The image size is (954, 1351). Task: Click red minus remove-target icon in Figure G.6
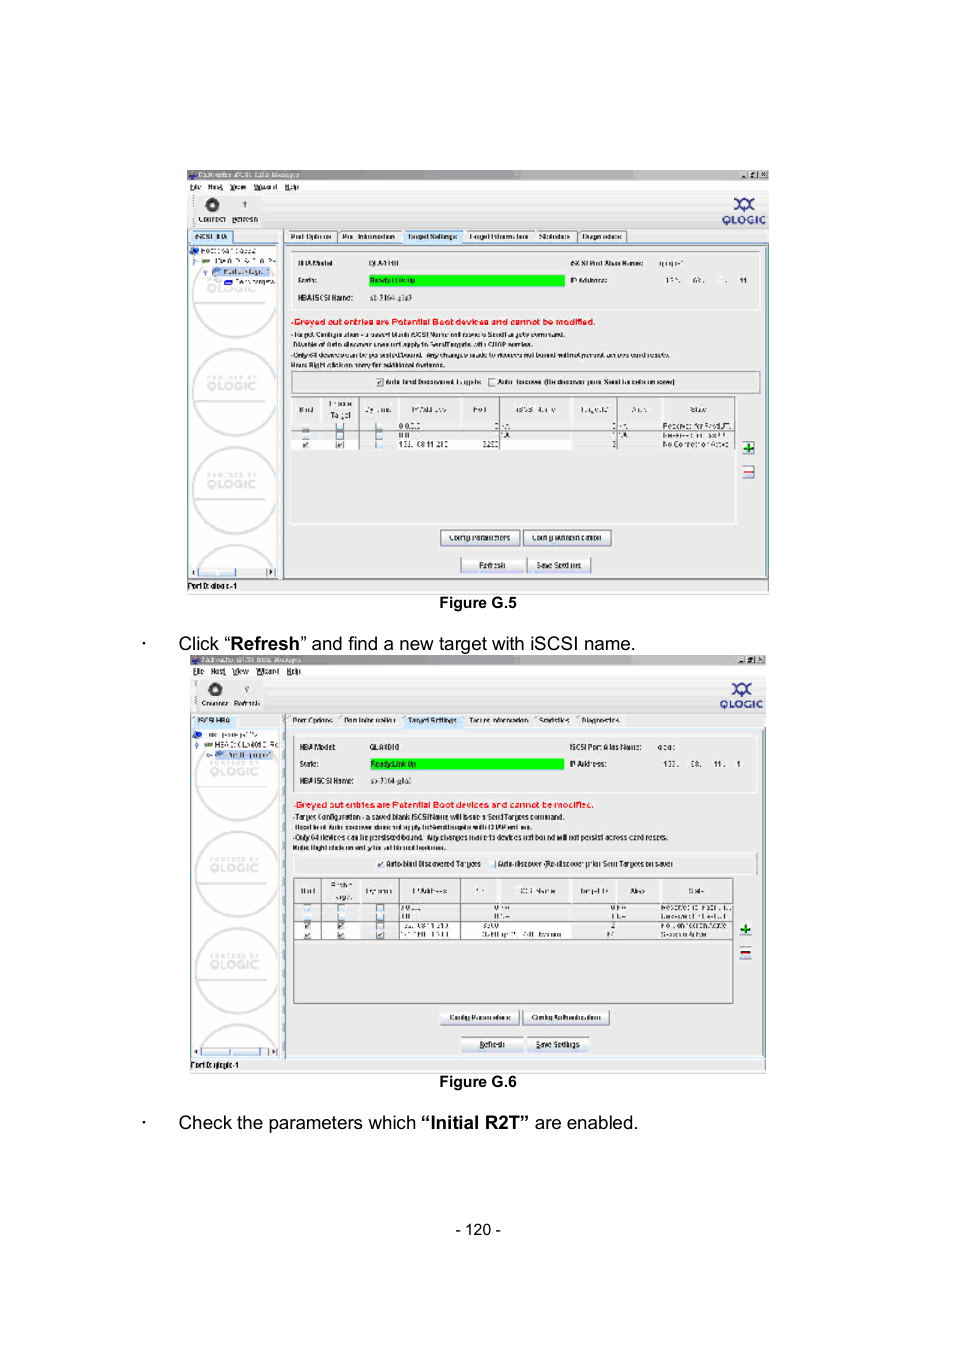click(745, 954)
